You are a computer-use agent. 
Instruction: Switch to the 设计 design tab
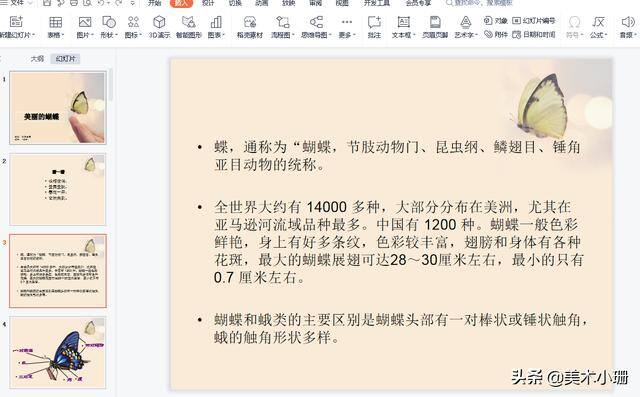tap(208, 3)
